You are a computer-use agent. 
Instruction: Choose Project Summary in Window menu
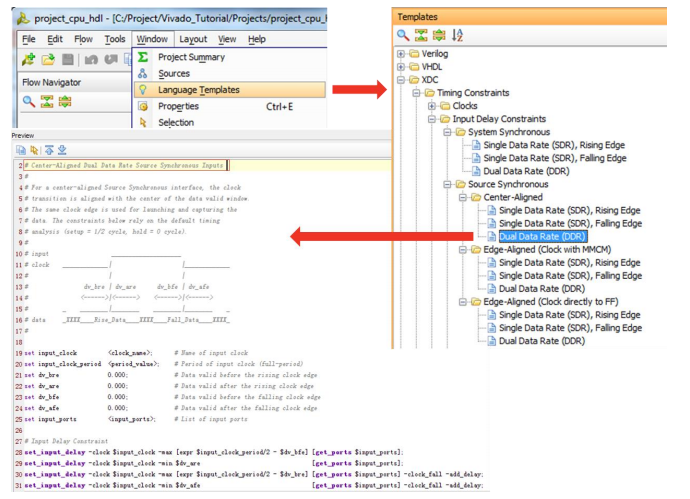pos(191,57)
